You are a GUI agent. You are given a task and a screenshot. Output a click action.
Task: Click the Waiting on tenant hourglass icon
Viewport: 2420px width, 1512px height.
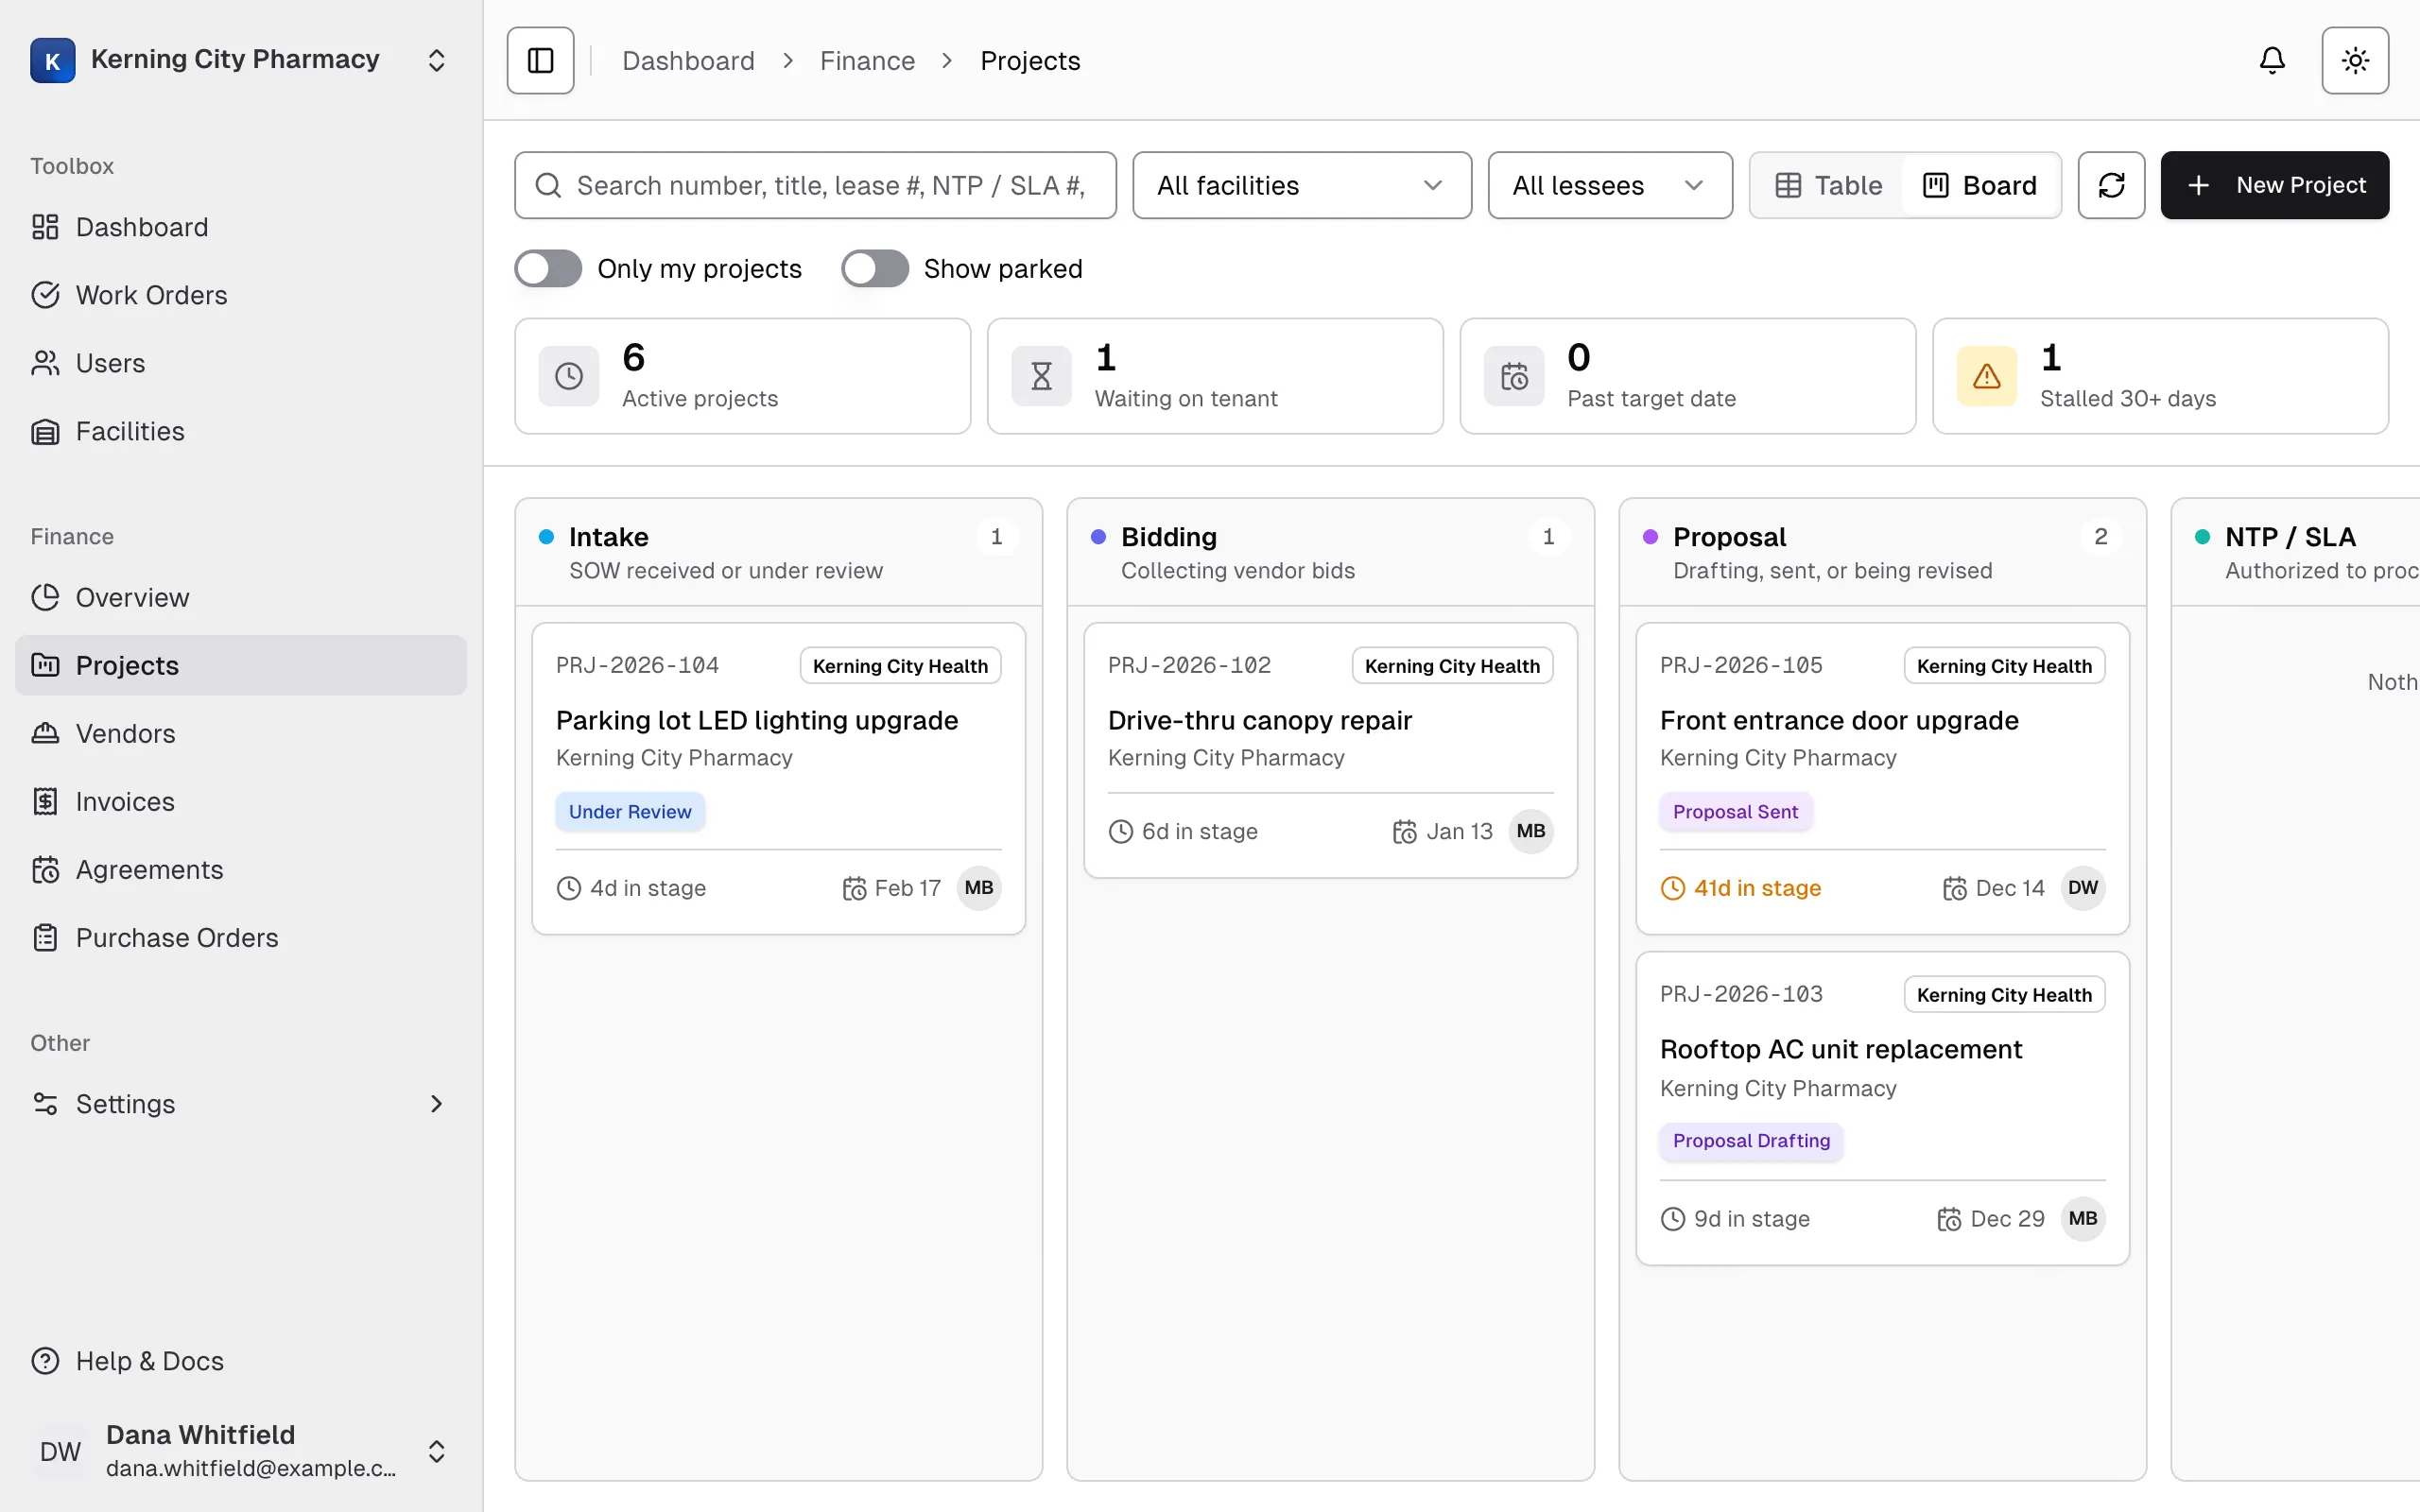[x=1041, y=376]
